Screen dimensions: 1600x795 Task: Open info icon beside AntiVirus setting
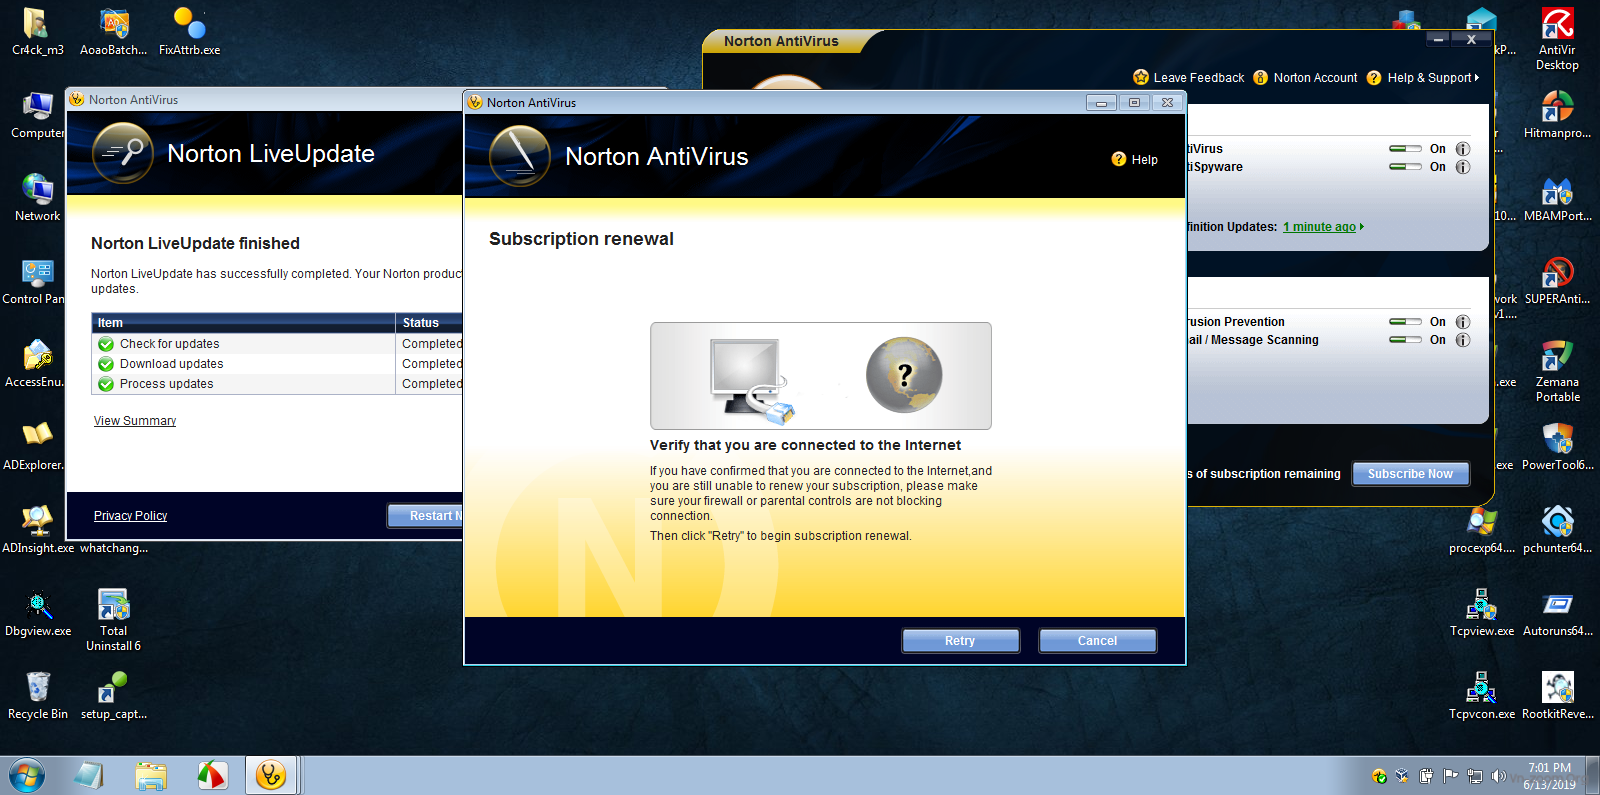coord(1463,149)
